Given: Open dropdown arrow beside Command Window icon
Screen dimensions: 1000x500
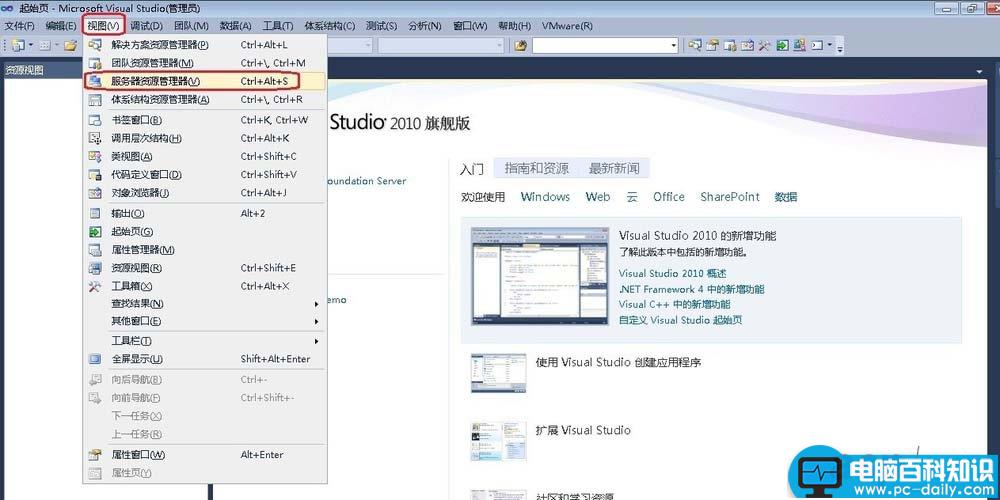Looking at the screenshot, I should coord(829,45).
